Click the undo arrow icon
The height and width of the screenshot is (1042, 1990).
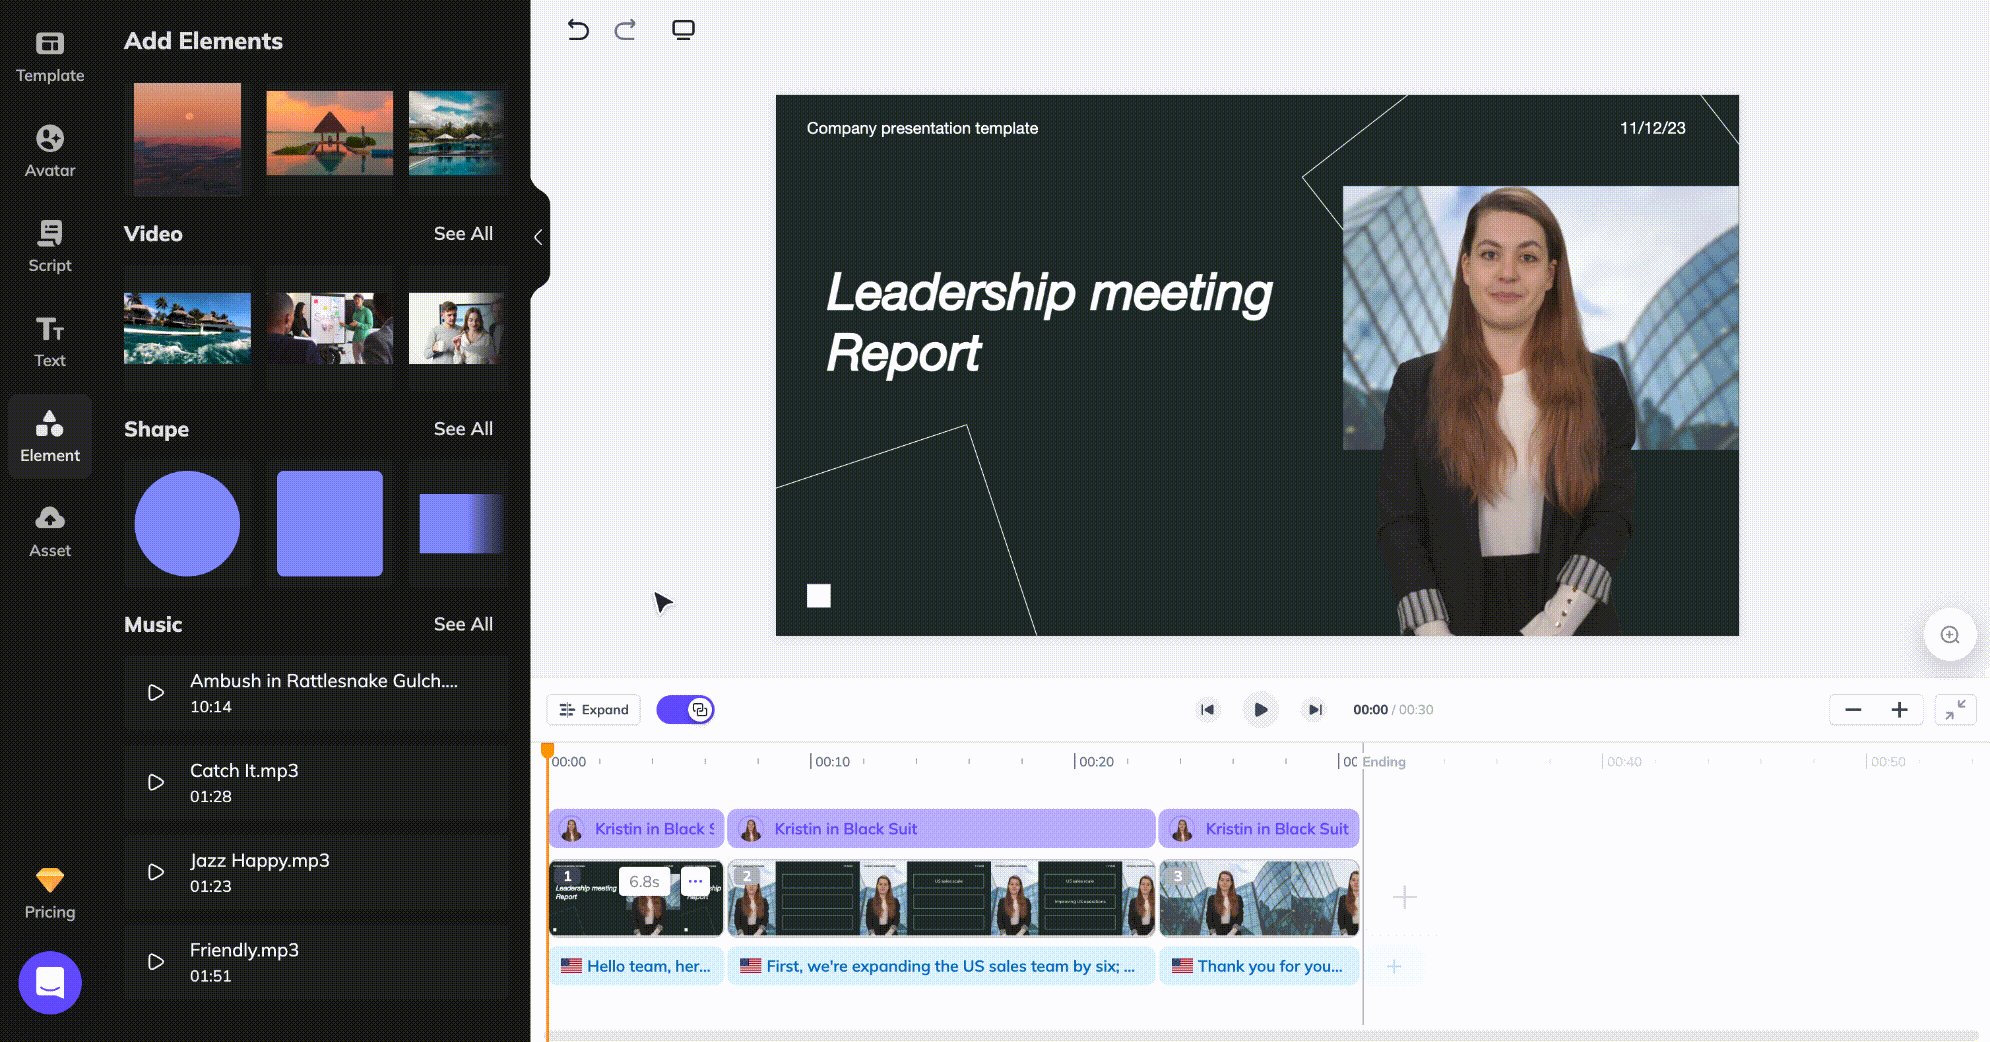(578, 30)
